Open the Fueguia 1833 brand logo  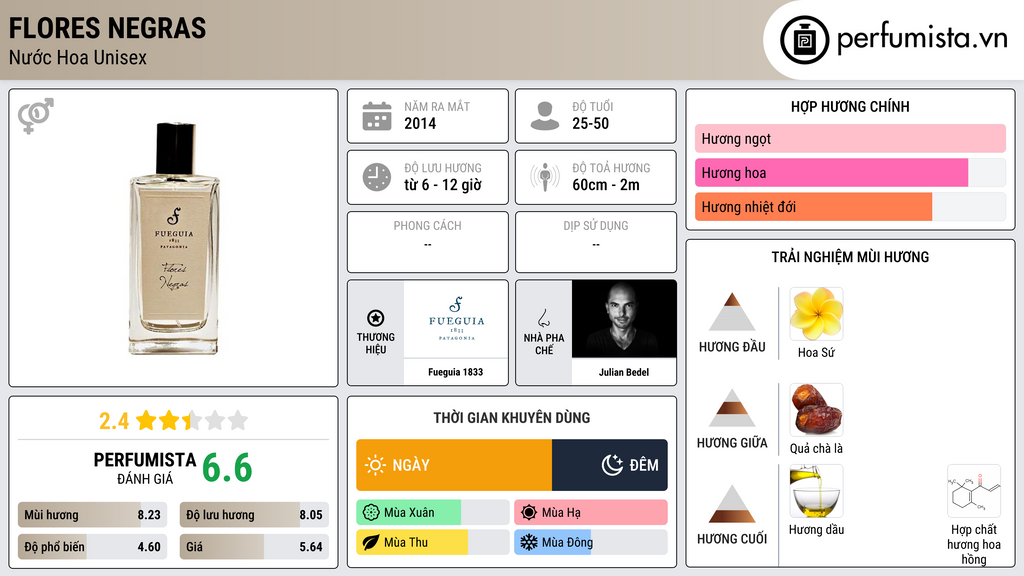(x=456, y=319)
